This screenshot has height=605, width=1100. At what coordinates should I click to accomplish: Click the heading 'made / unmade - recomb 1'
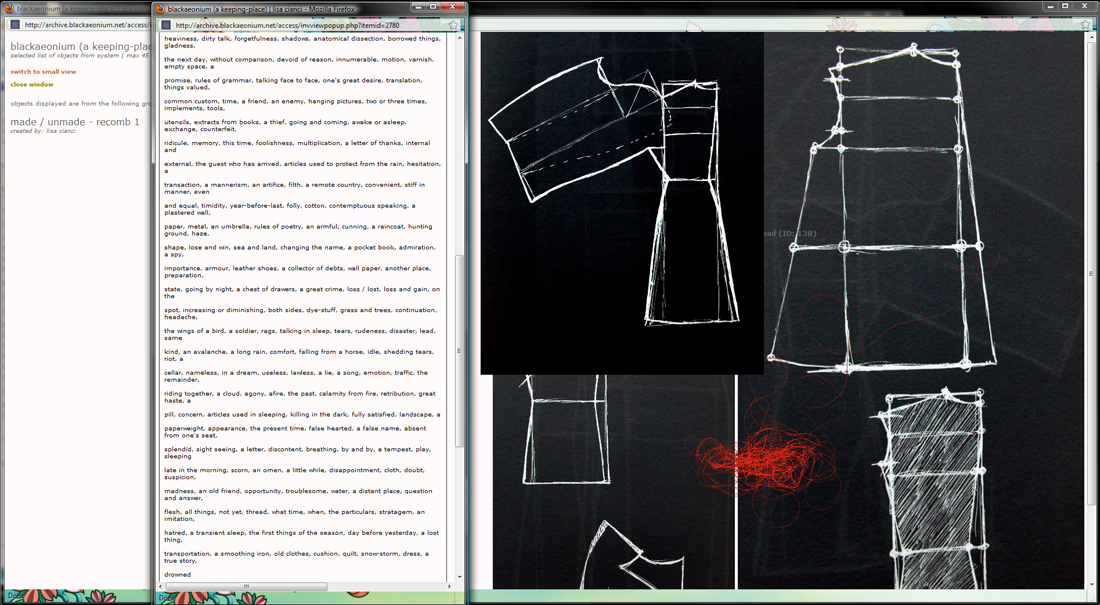(x=75, y=122)
